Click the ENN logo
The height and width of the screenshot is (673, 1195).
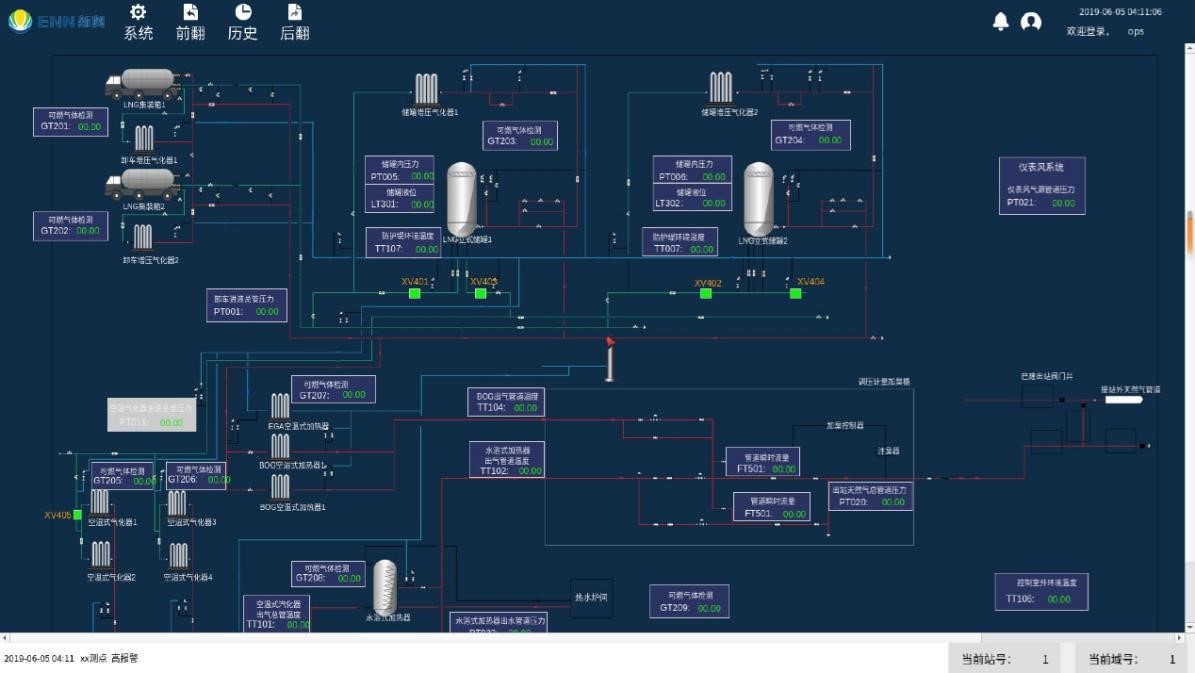tap(56, 21)
